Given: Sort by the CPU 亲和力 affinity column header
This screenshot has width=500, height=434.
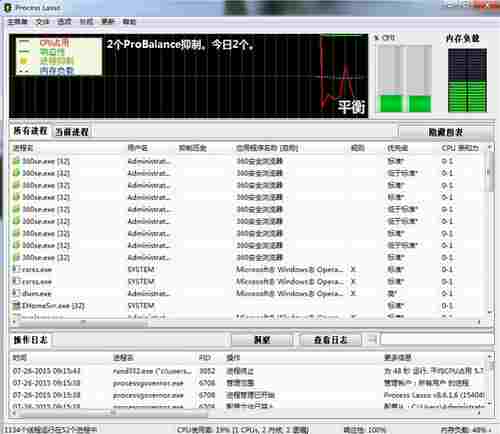Looking at the screenshot, I should [x=460, y=148].
